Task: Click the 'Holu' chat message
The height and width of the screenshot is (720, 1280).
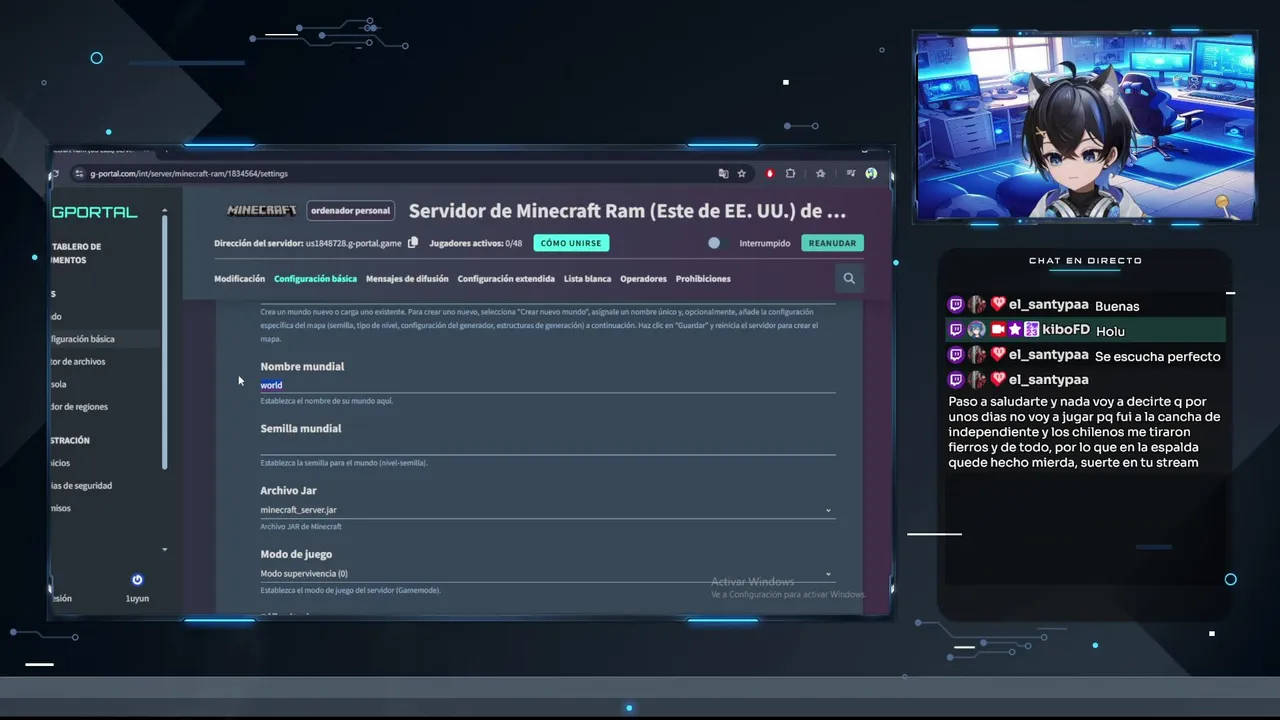Action: pos(1110,331)
